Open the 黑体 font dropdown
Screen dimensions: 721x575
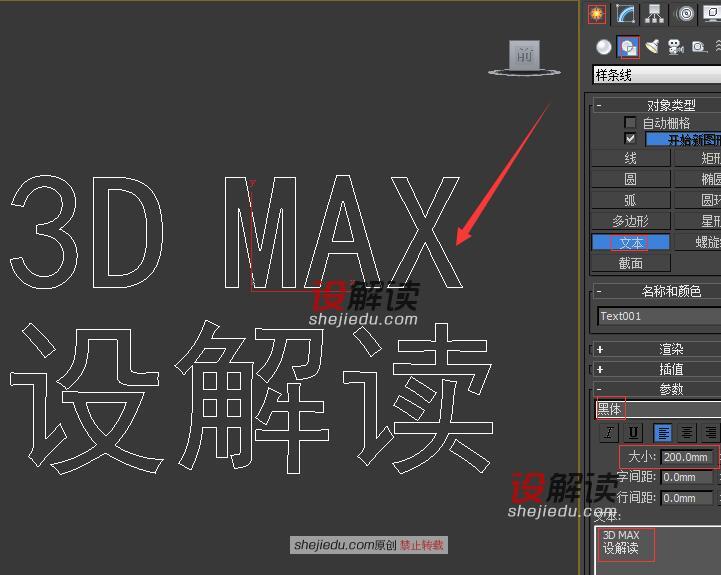(658, 409)
